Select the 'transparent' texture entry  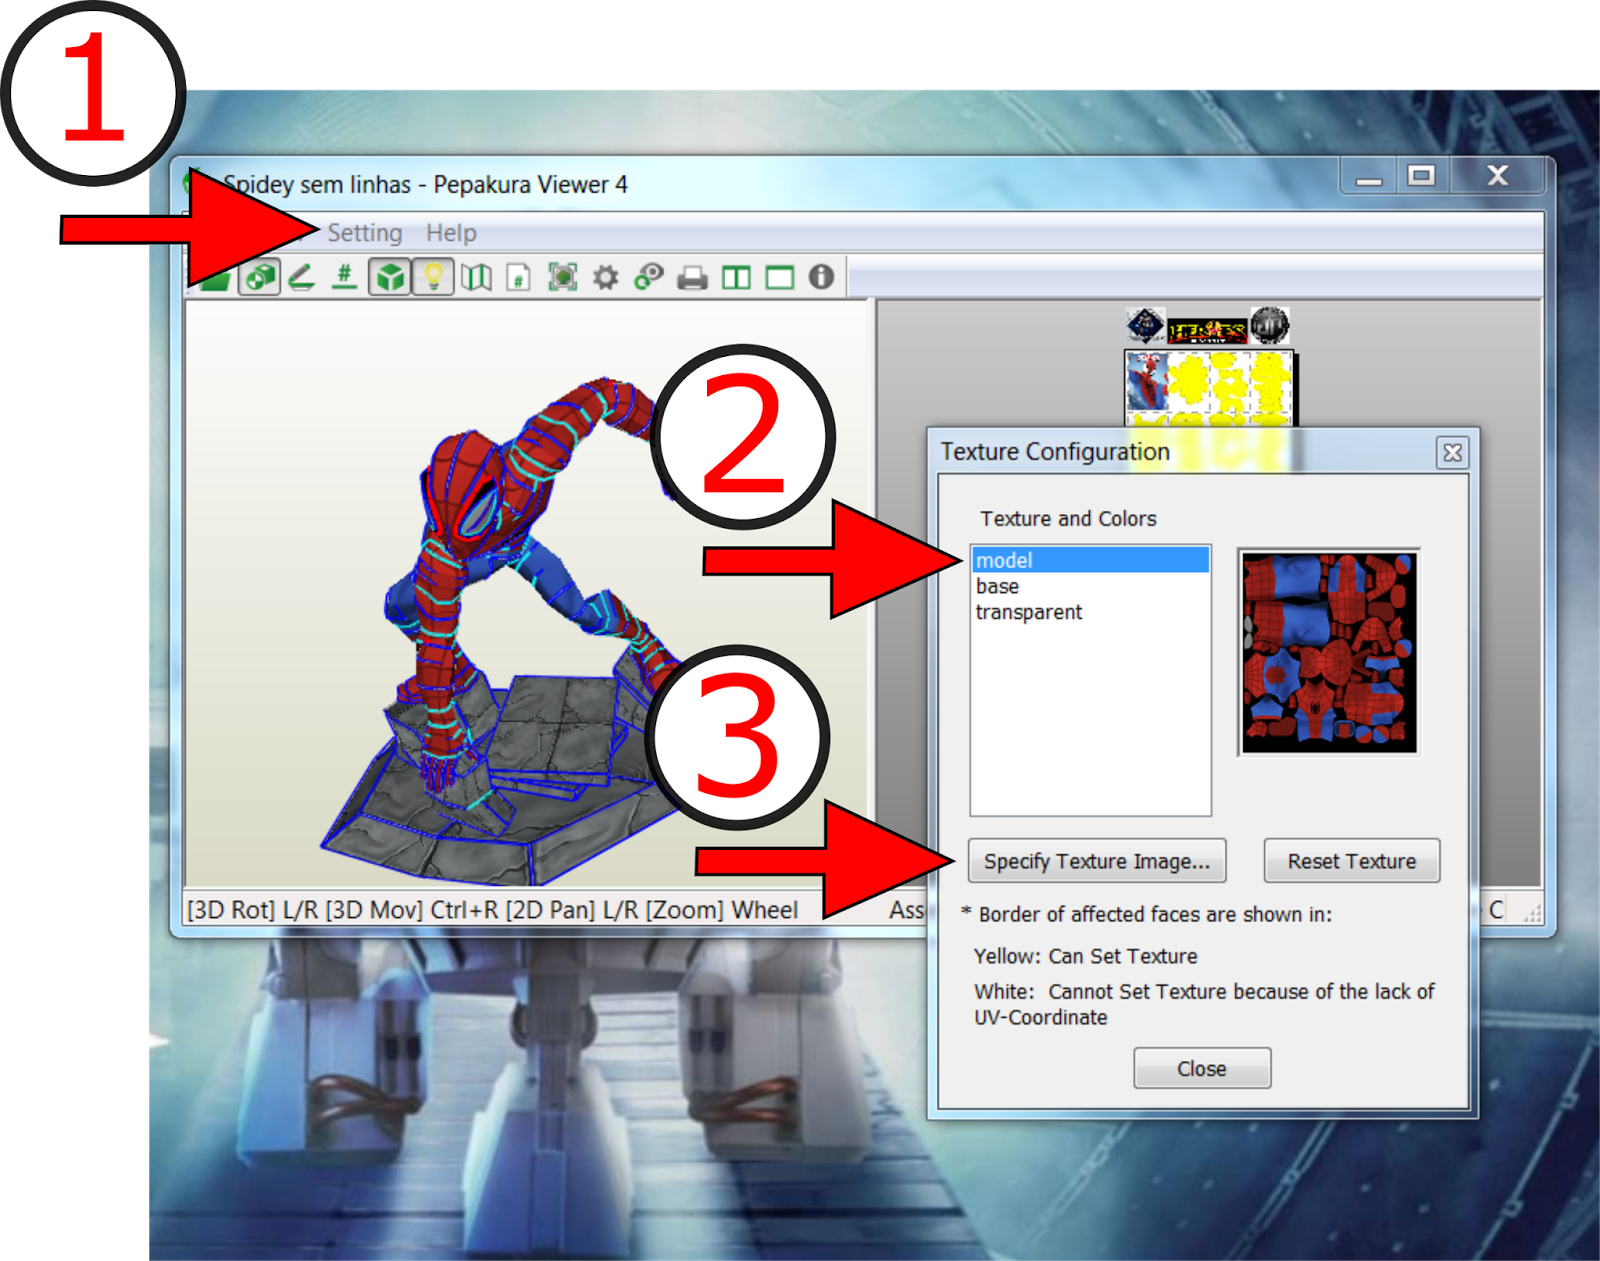[x=1090, y=612]
